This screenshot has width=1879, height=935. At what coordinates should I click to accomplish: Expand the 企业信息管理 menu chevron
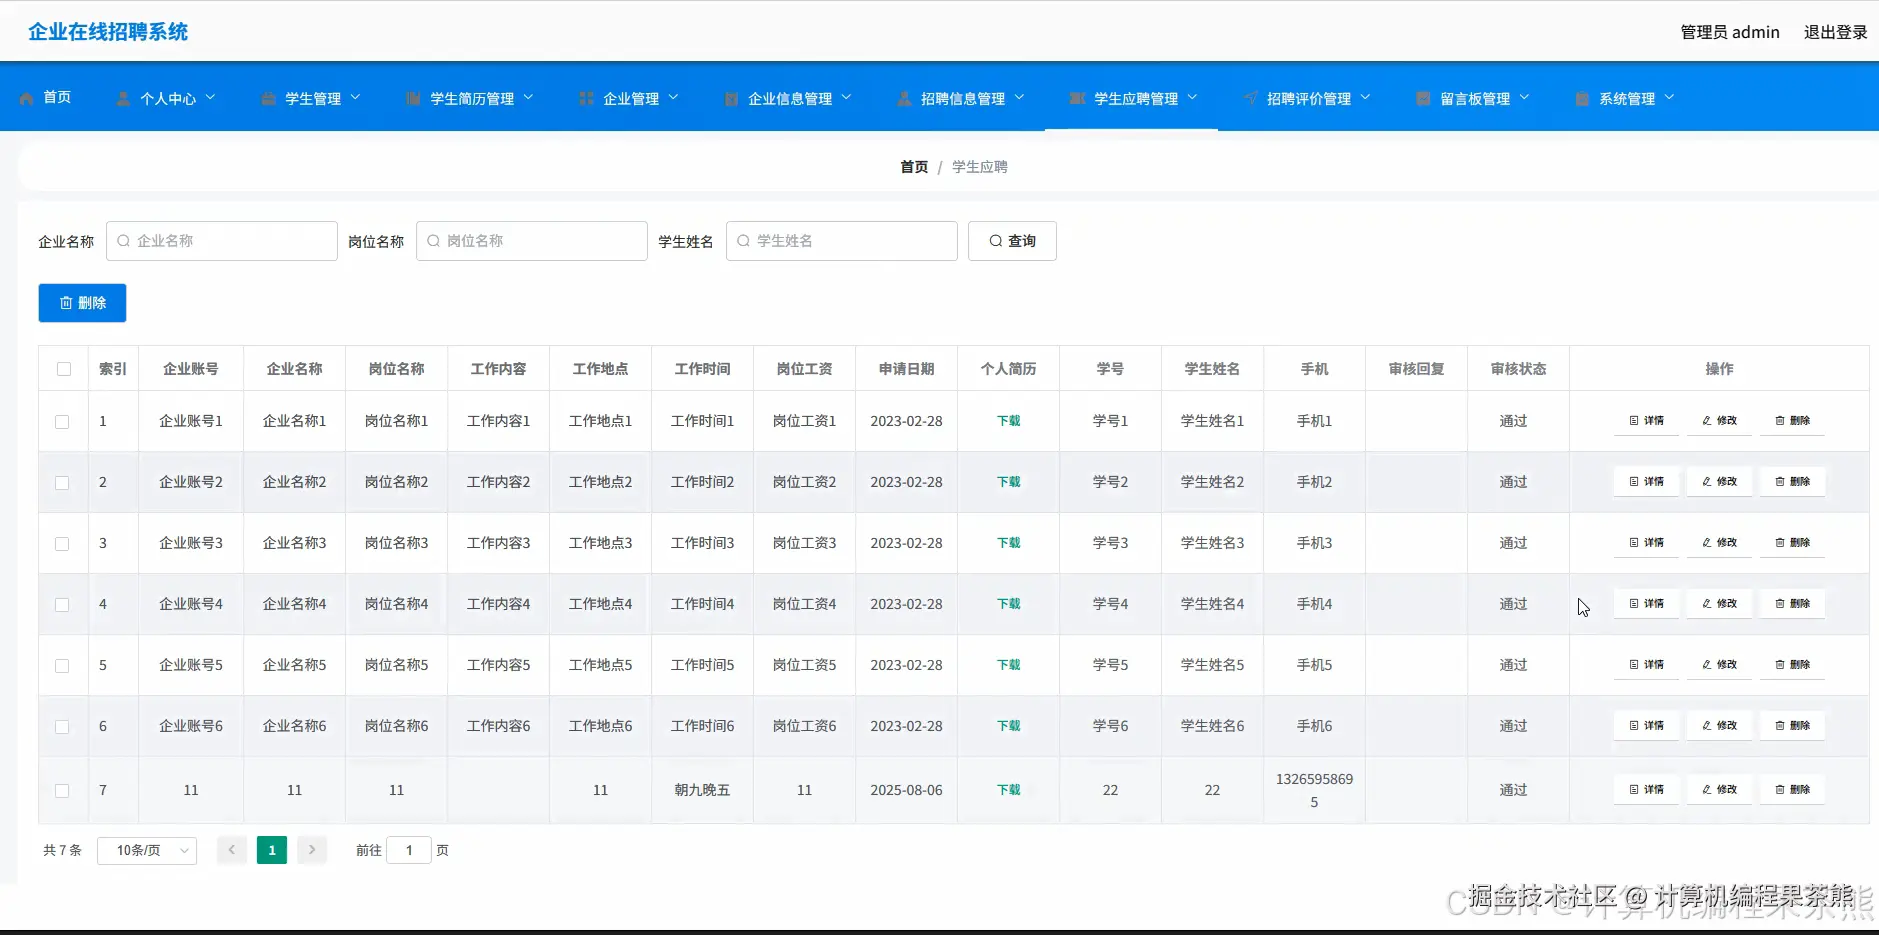tap(846, 97)
